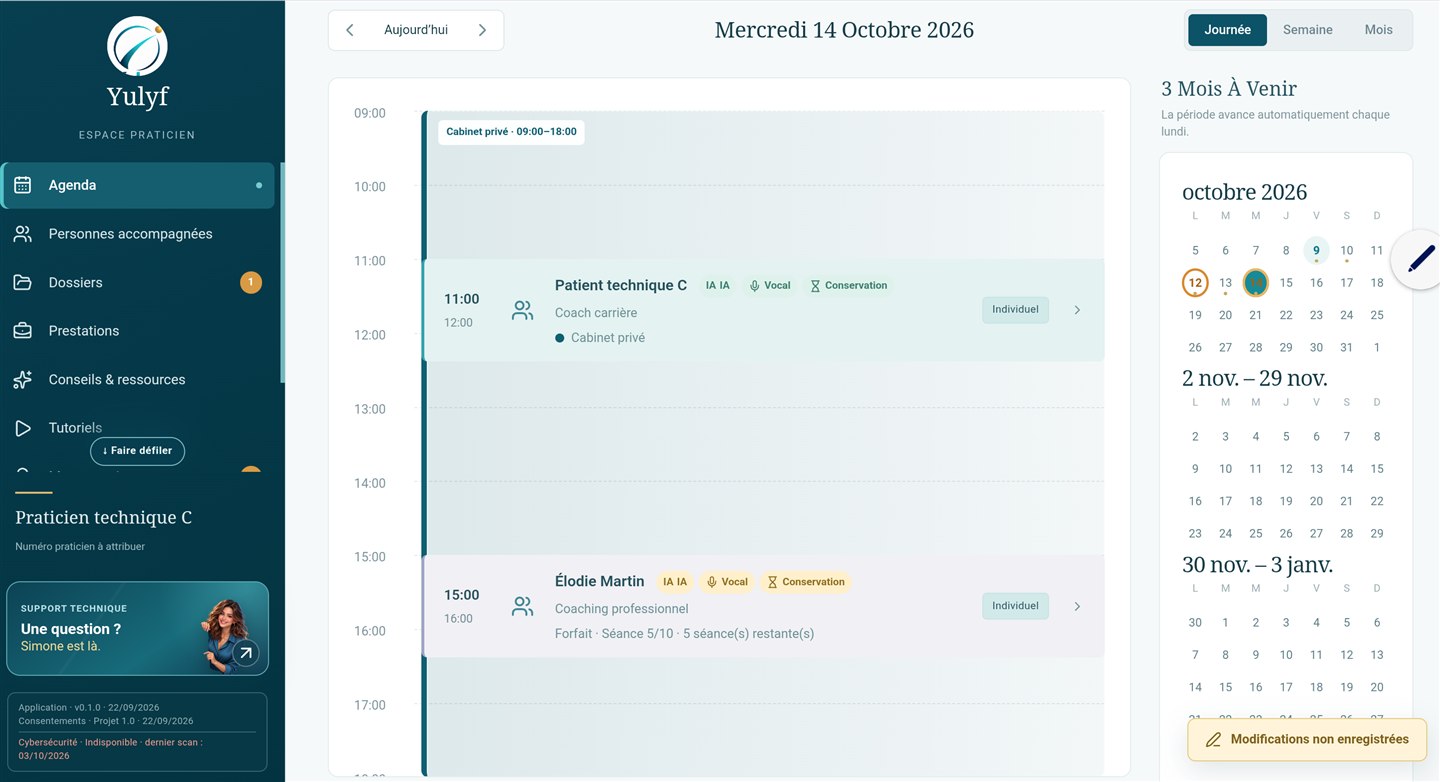Click people icon of Élodie Martin appointment
Image resolution: width=1440 pixels, height=782 pixels.
522,606
